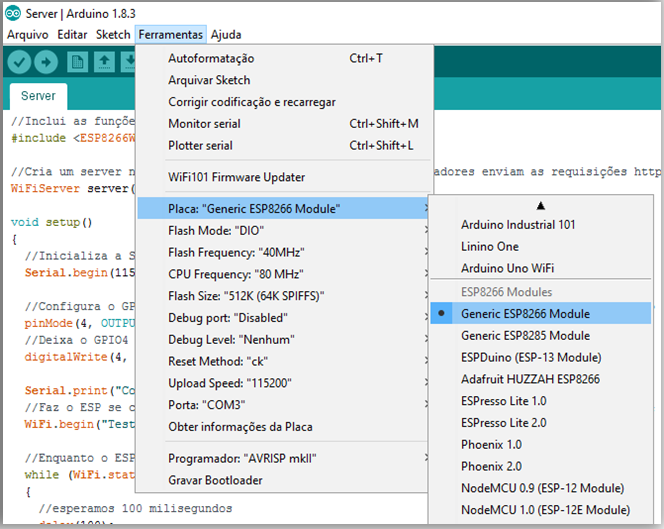Image resolution: width=664 pixels, height=529 pixels.
Task: Select NodeMCU 0.9 (ESP-12 Module) board
Action: (x=541, y=488)
